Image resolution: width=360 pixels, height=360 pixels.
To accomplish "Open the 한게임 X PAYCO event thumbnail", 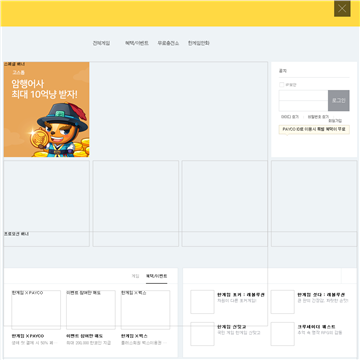I will pos(36,310).
